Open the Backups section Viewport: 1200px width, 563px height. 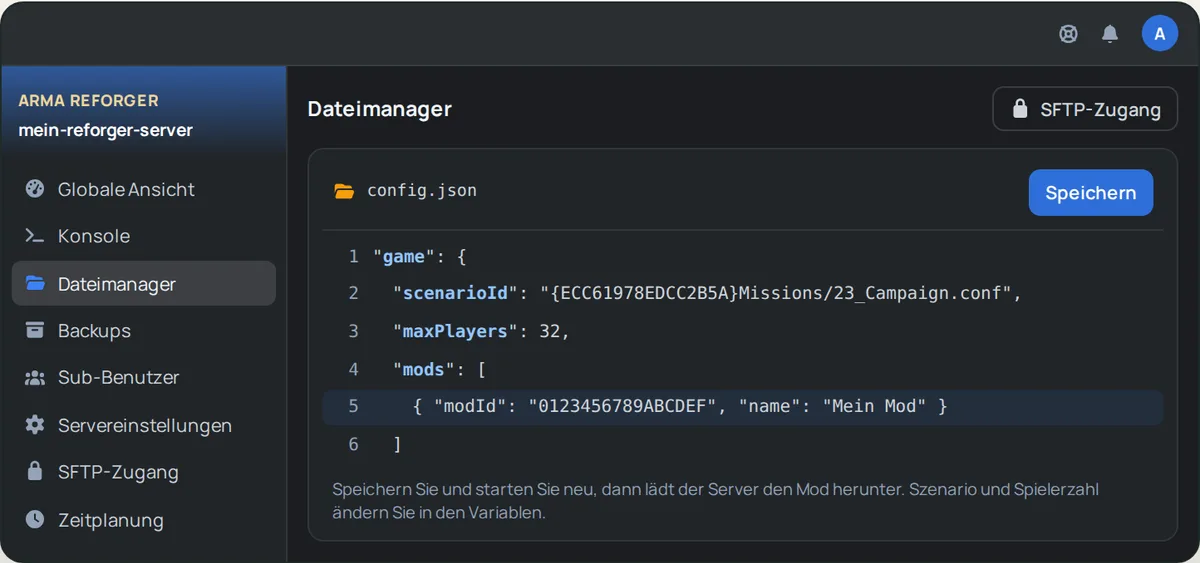click(143, 331)
